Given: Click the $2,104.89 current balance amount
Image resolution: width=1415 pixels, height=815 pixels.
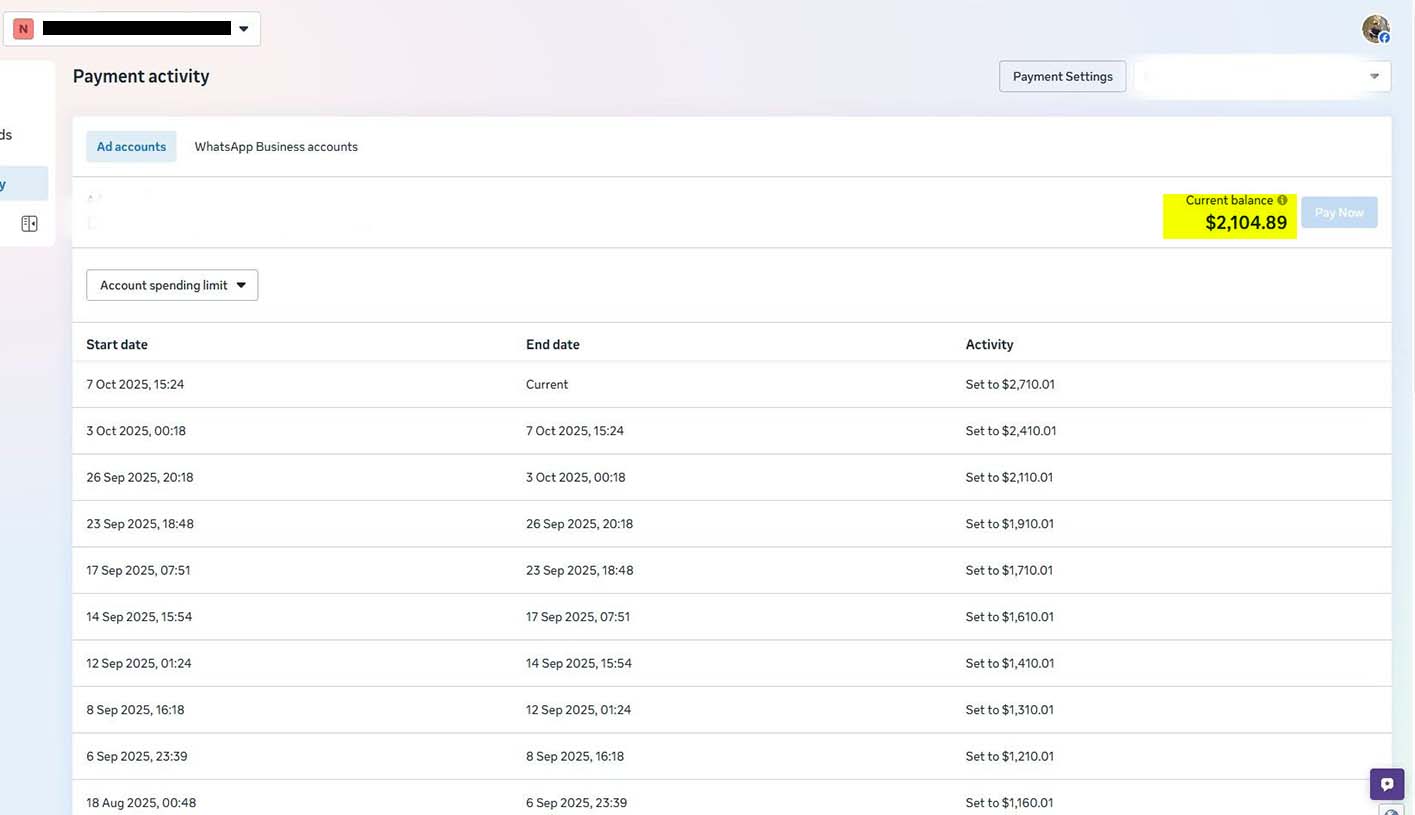Looking at the screenshot, I should pyautogui.click(x=1245, y=222).
